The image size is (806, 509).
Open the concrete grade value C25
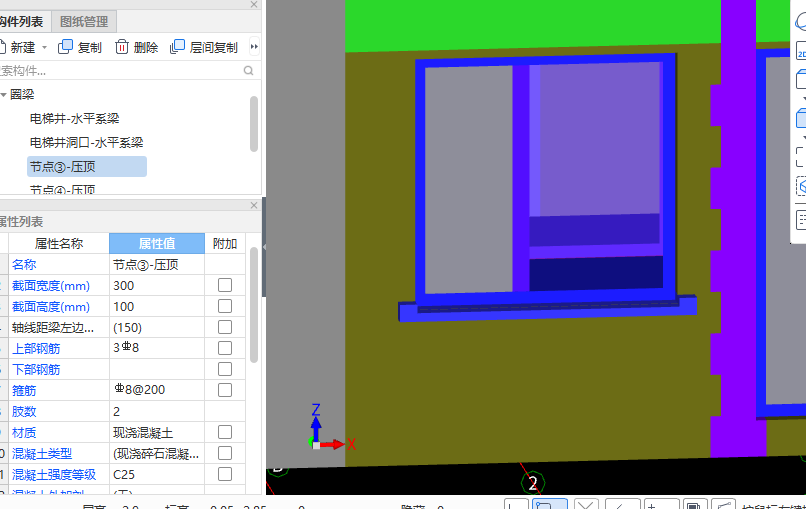click(x=157, y=474)
